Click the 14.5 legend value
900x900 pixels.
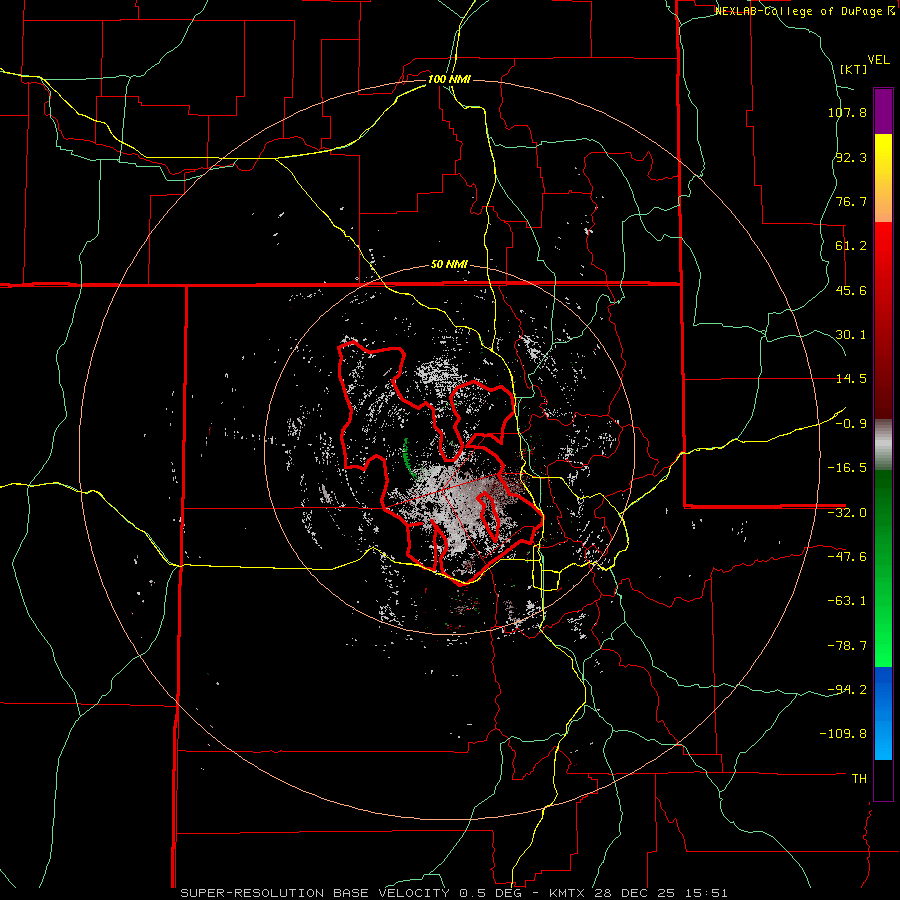[851, 379]
